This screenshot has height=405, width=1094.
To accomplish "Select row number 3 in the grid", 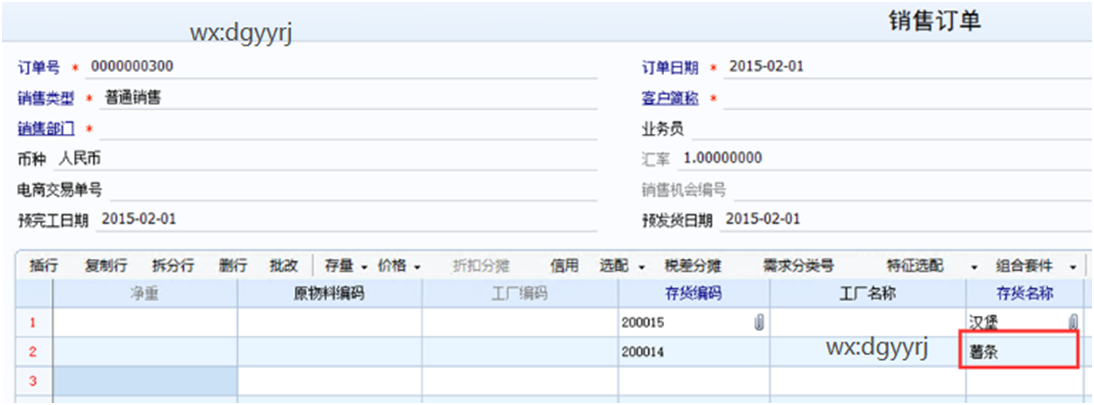I will pyautogui.click(x=33, y=381).
